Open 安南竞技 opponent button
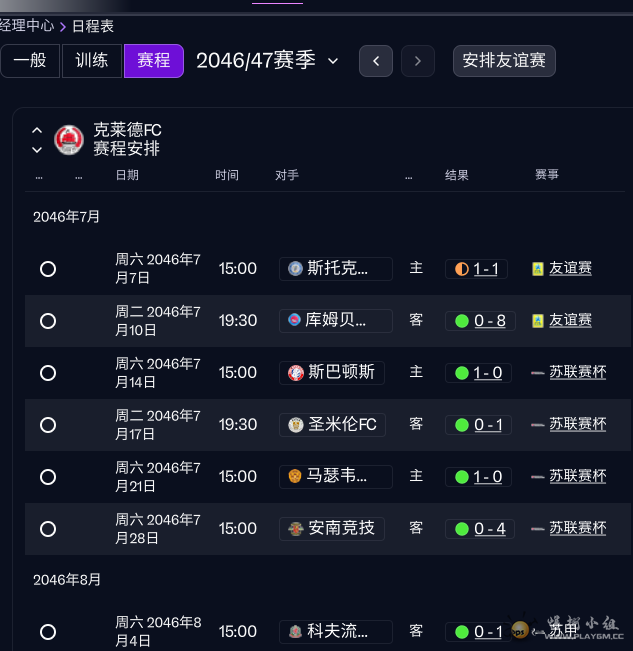This screenshot has width=633, height=651. 332,529
